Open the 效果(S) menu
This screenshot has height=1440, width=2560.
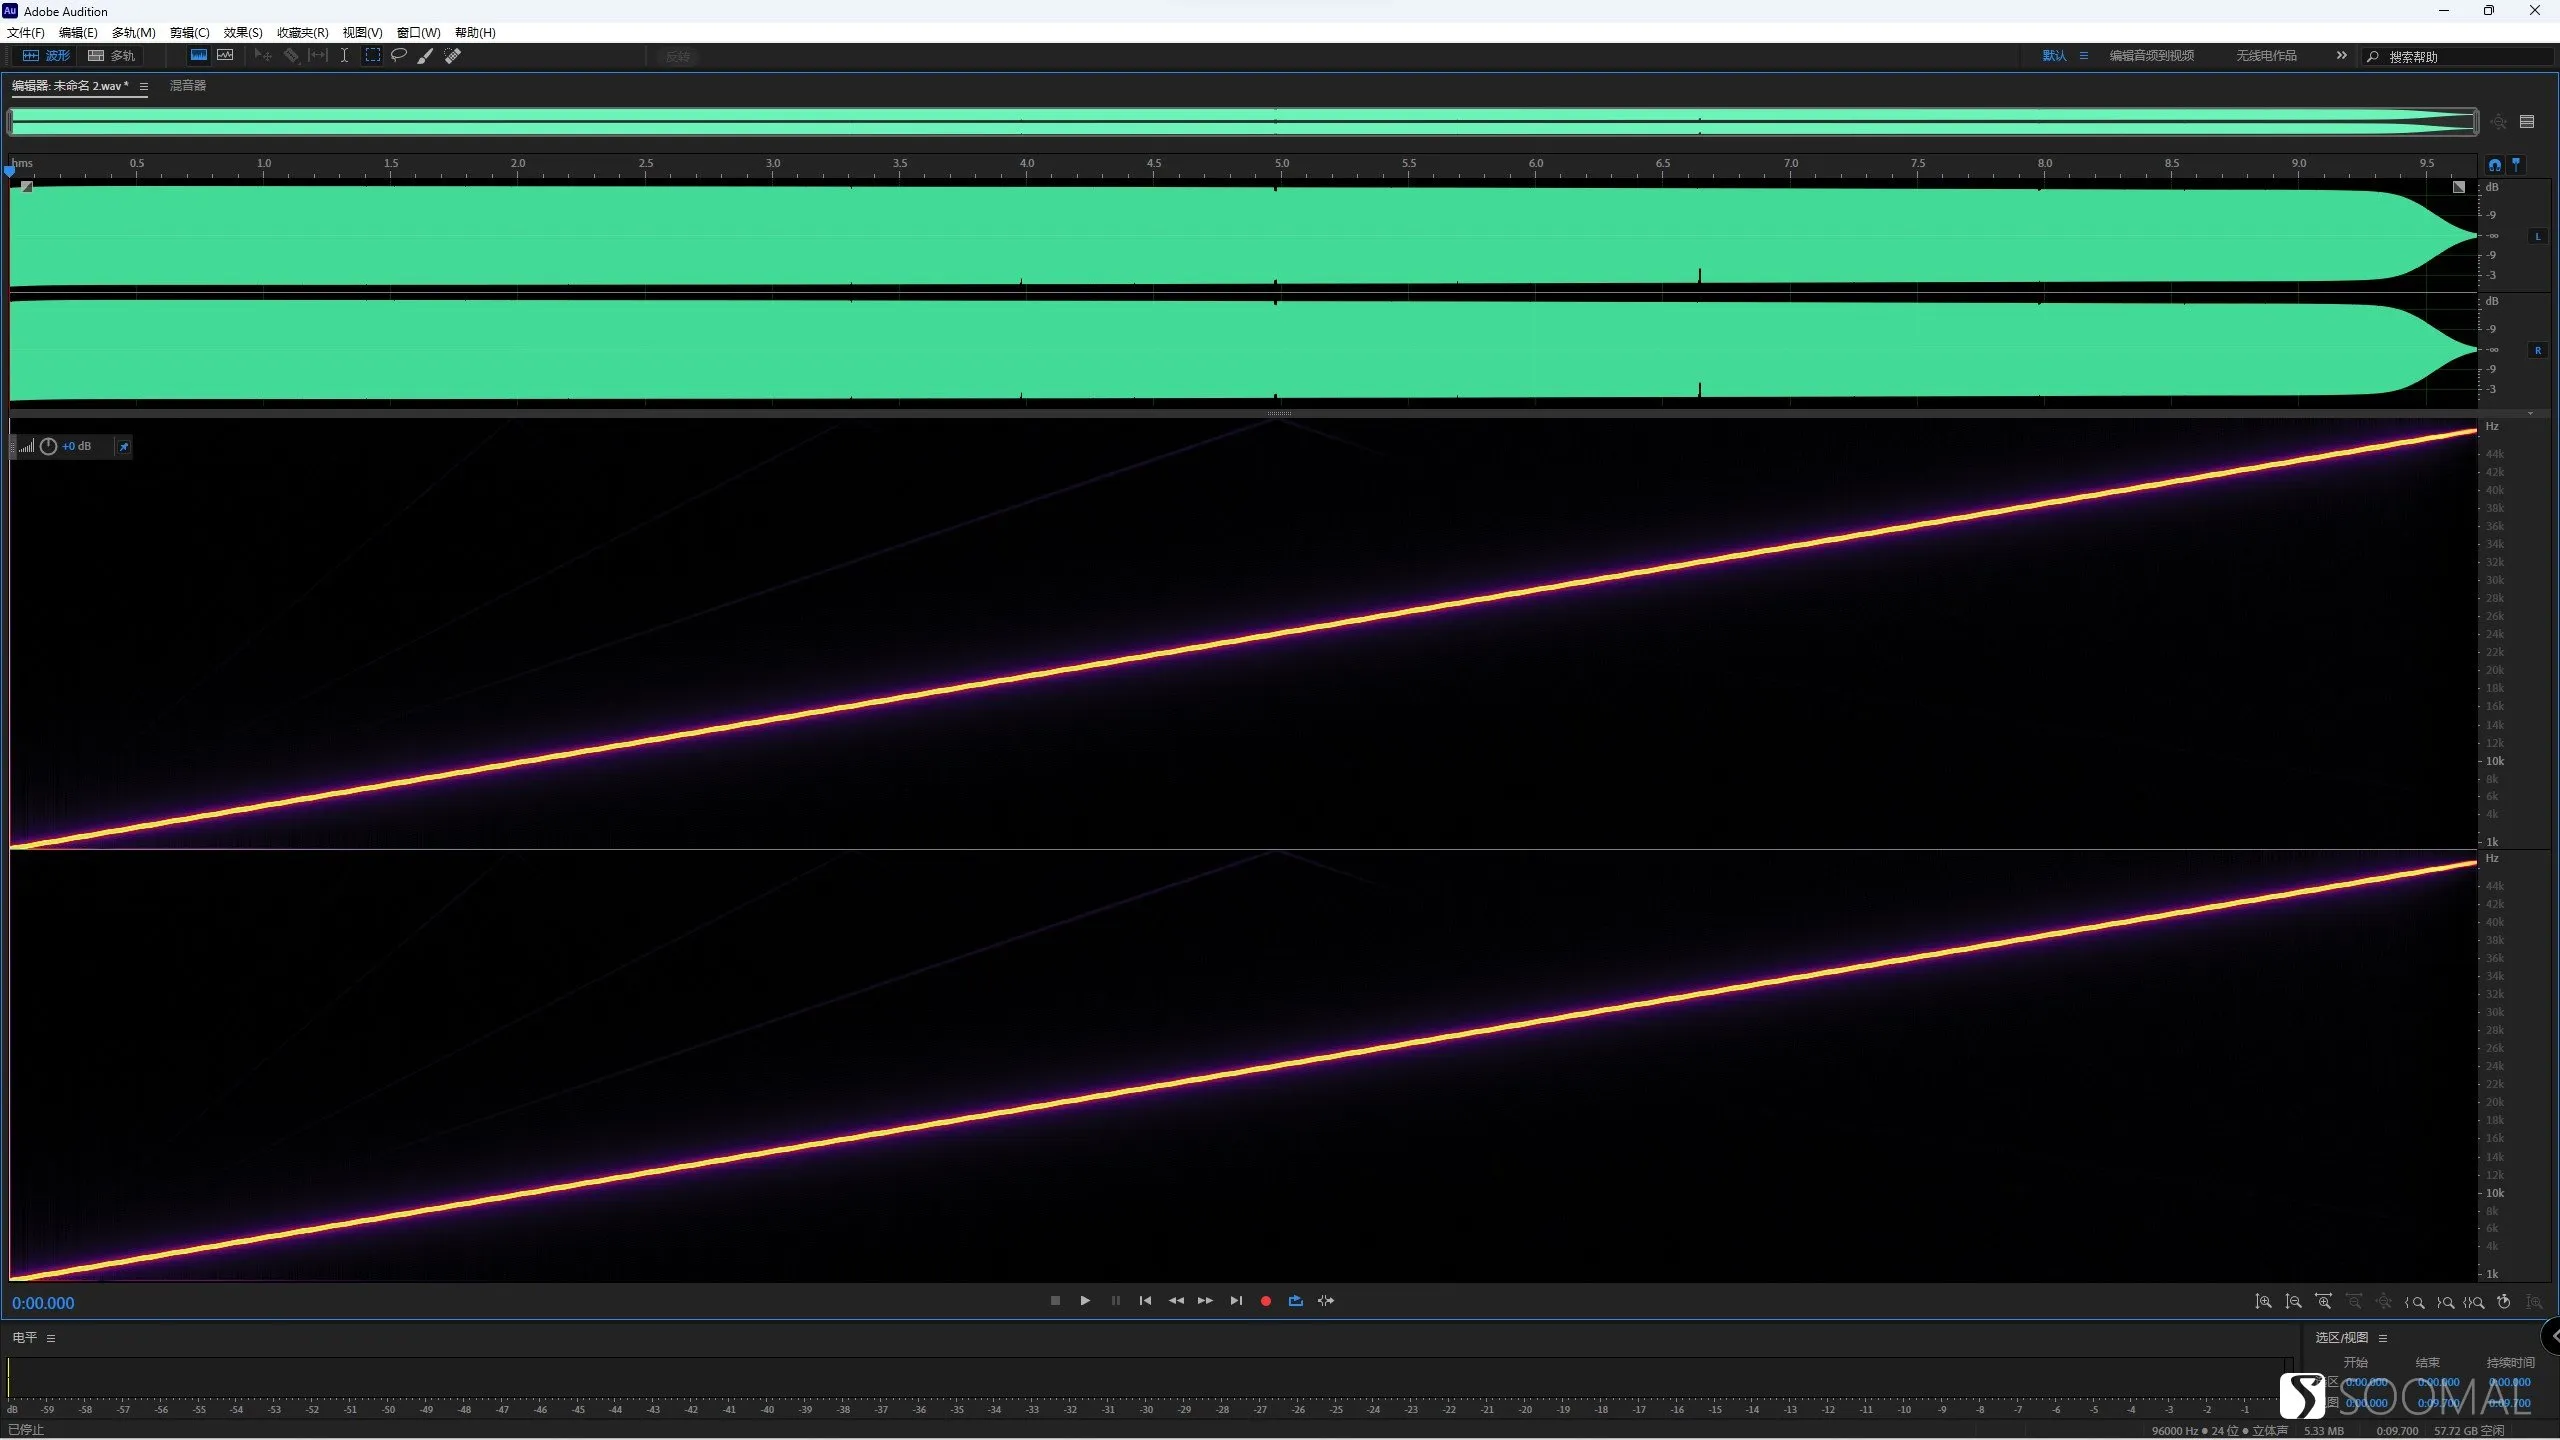tap(243, 32)
